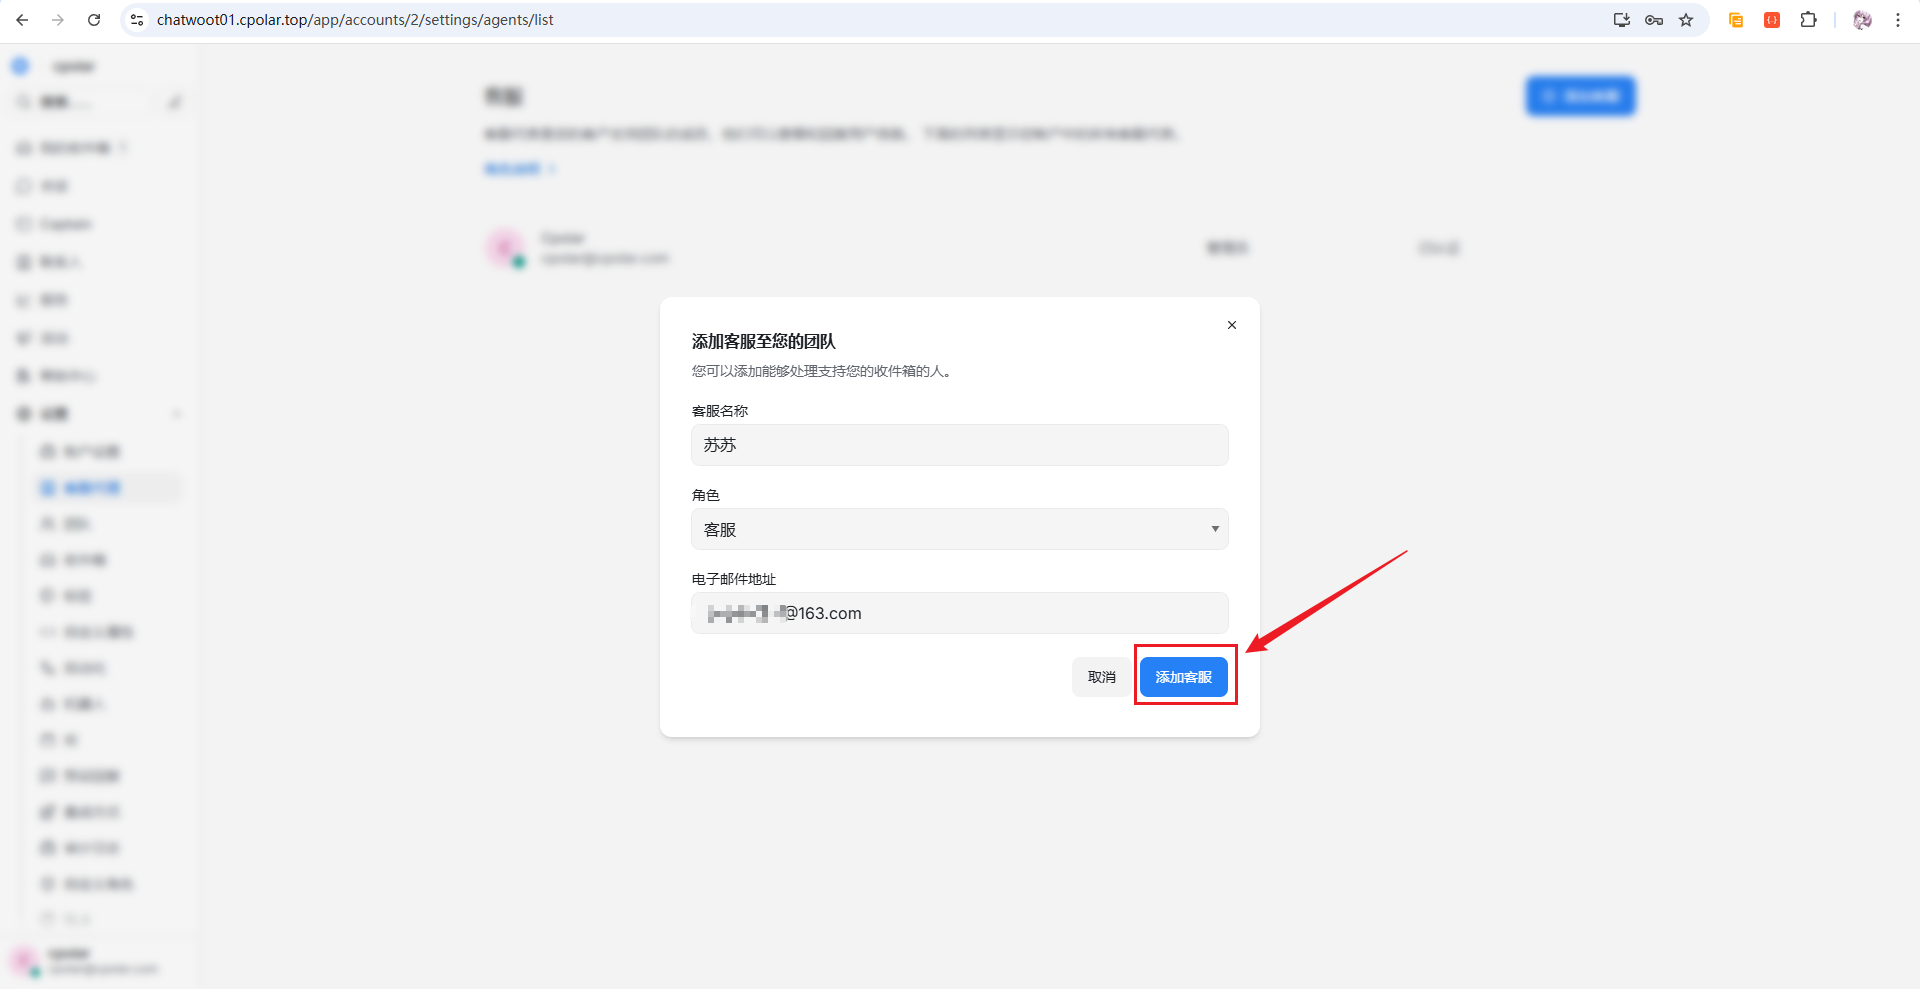Open the orange extension icon in toolbar
This screenshot has width=1920, height=989.
point(1736,20)
